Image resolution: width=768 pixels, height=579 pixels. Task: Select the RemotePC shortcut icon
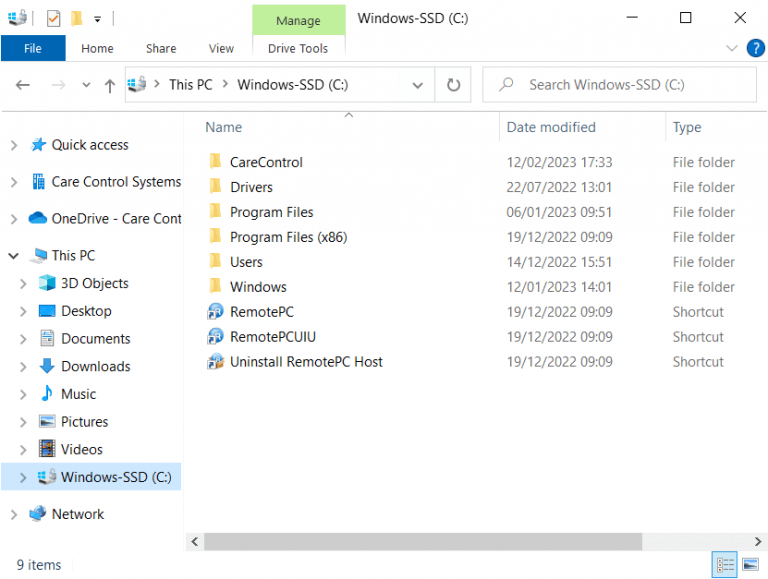[216, 311]
